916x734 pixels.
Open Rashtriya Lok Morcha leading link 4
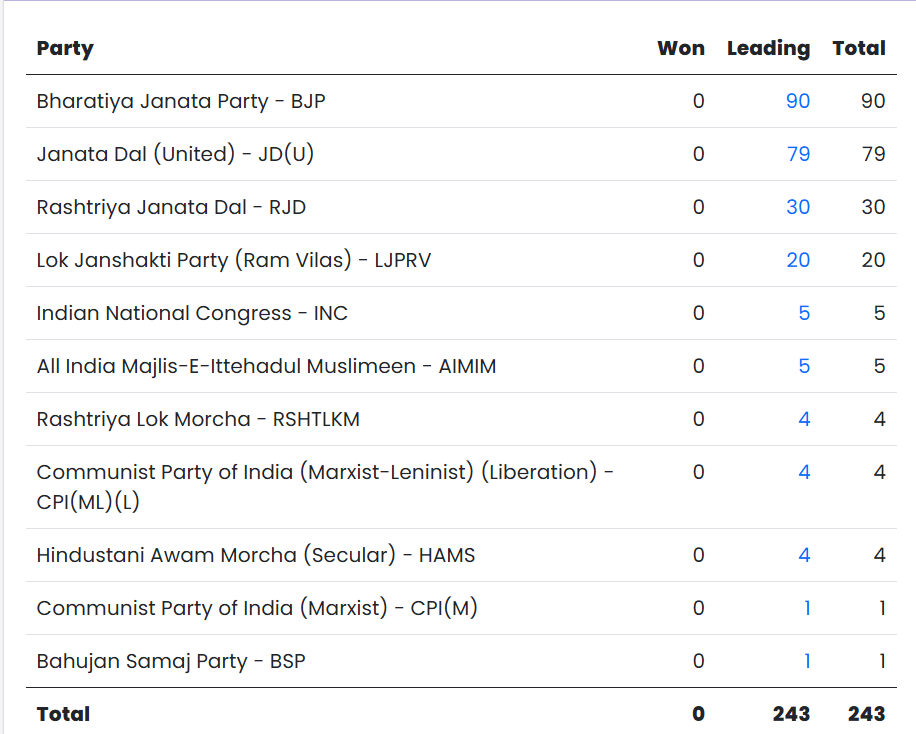[804, 419]
